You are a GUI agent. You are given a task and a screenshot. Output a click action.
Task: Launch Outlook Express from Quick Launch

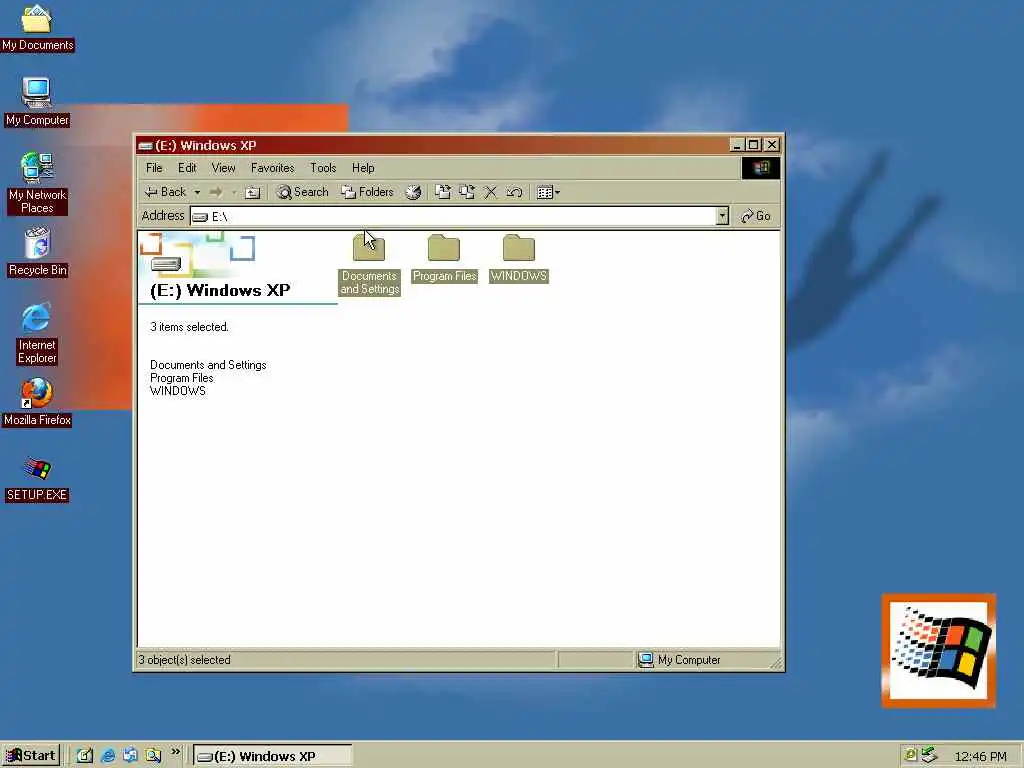[131, 756]
